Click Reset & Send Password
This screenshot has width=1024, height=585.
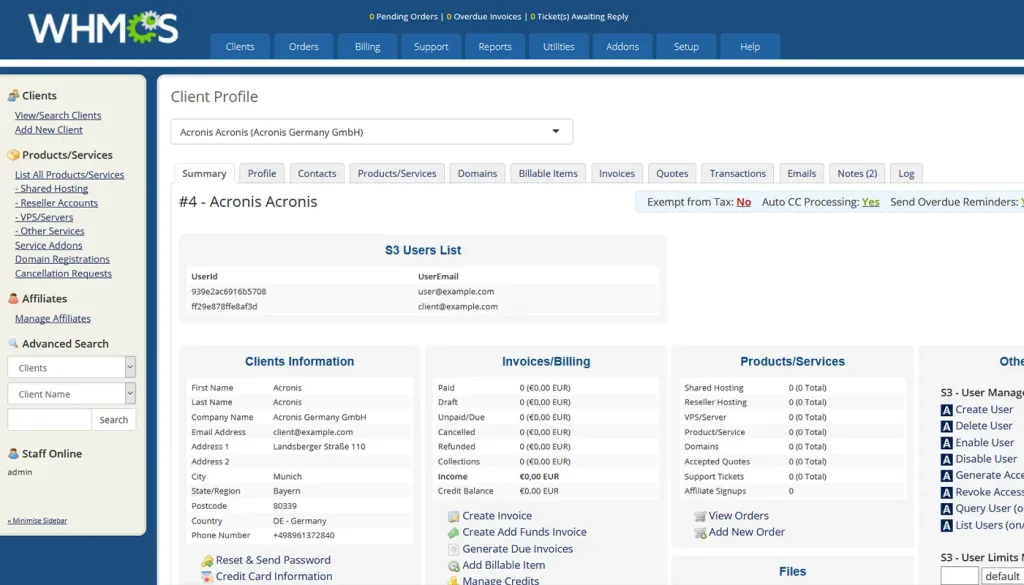[x=272, y=560]
